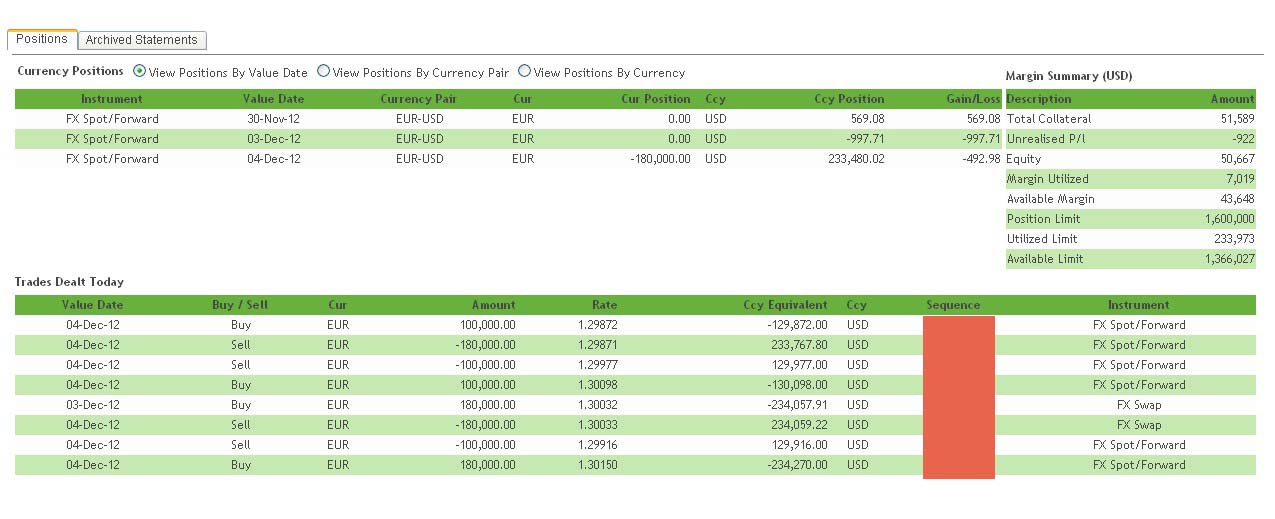Click the 1.30150 rate trade cell
The width and height of the screenshot is (1275, 519).
597,465
